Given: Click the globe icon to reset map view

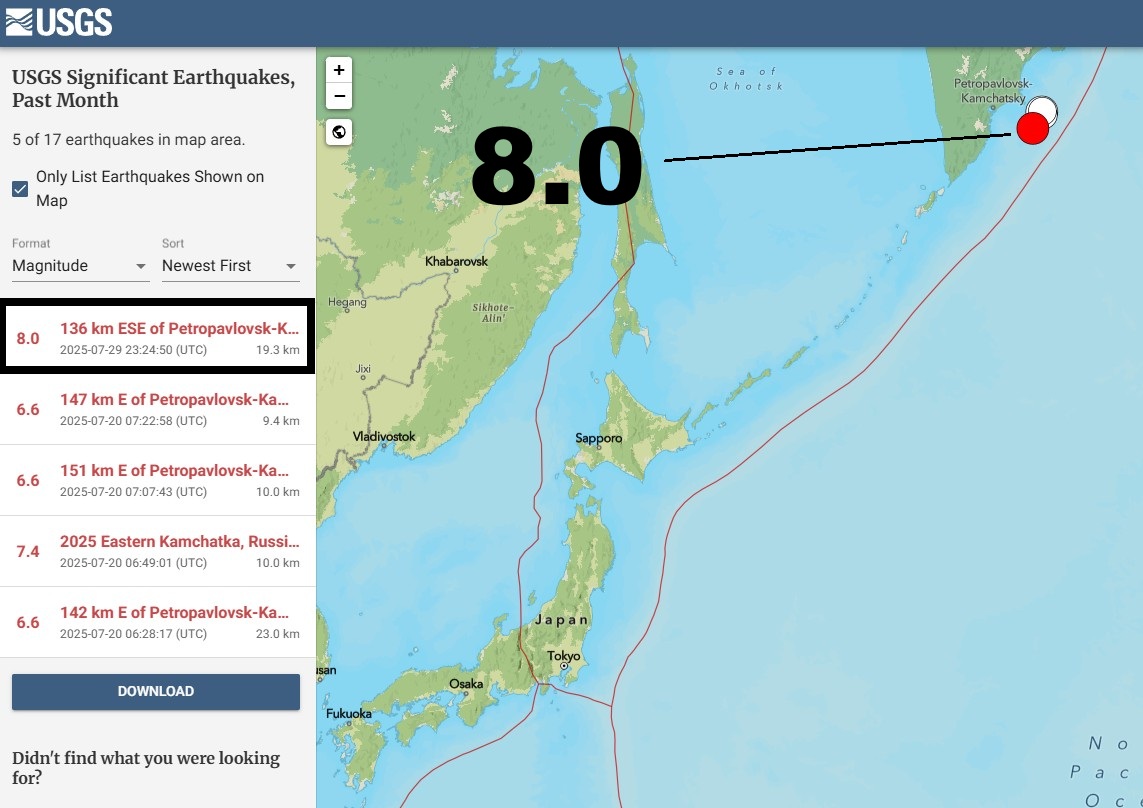Looking at the screenshot, I should 338,131.
